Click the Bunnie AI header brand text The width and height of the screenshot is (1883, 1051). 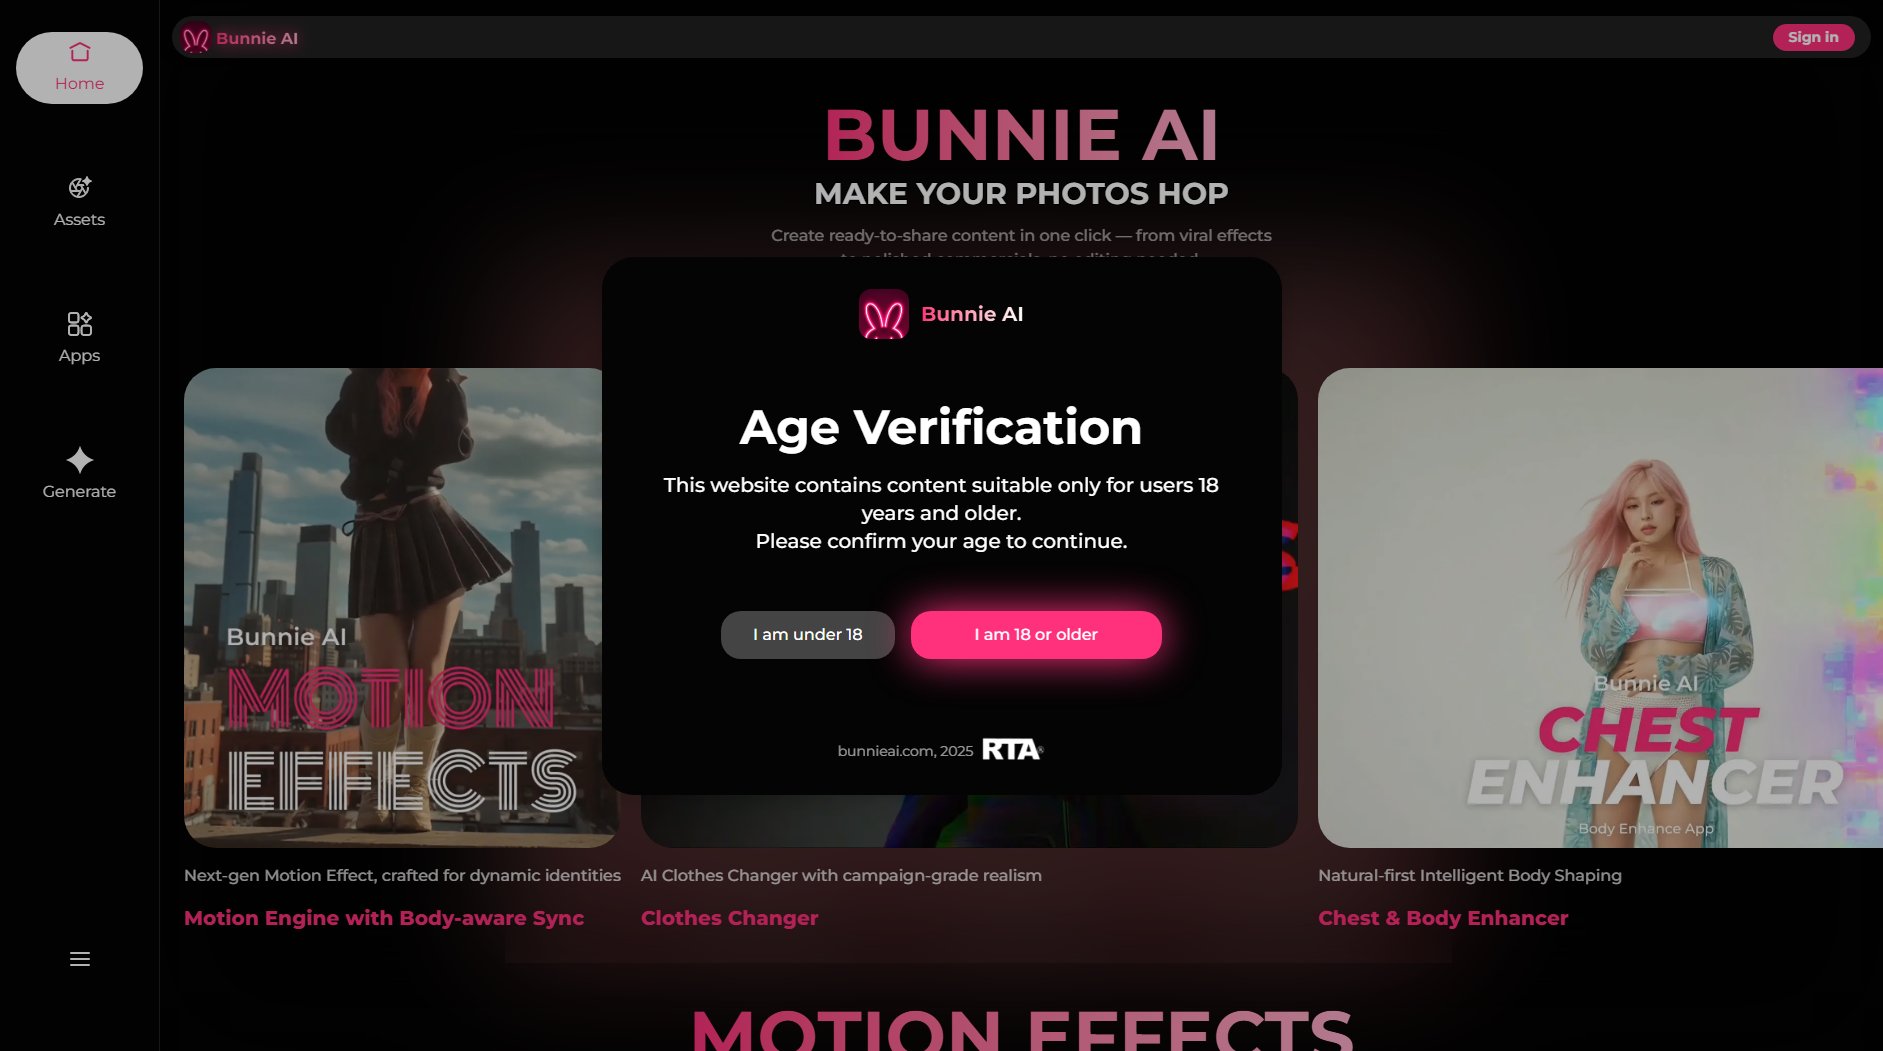coord(257,38)
